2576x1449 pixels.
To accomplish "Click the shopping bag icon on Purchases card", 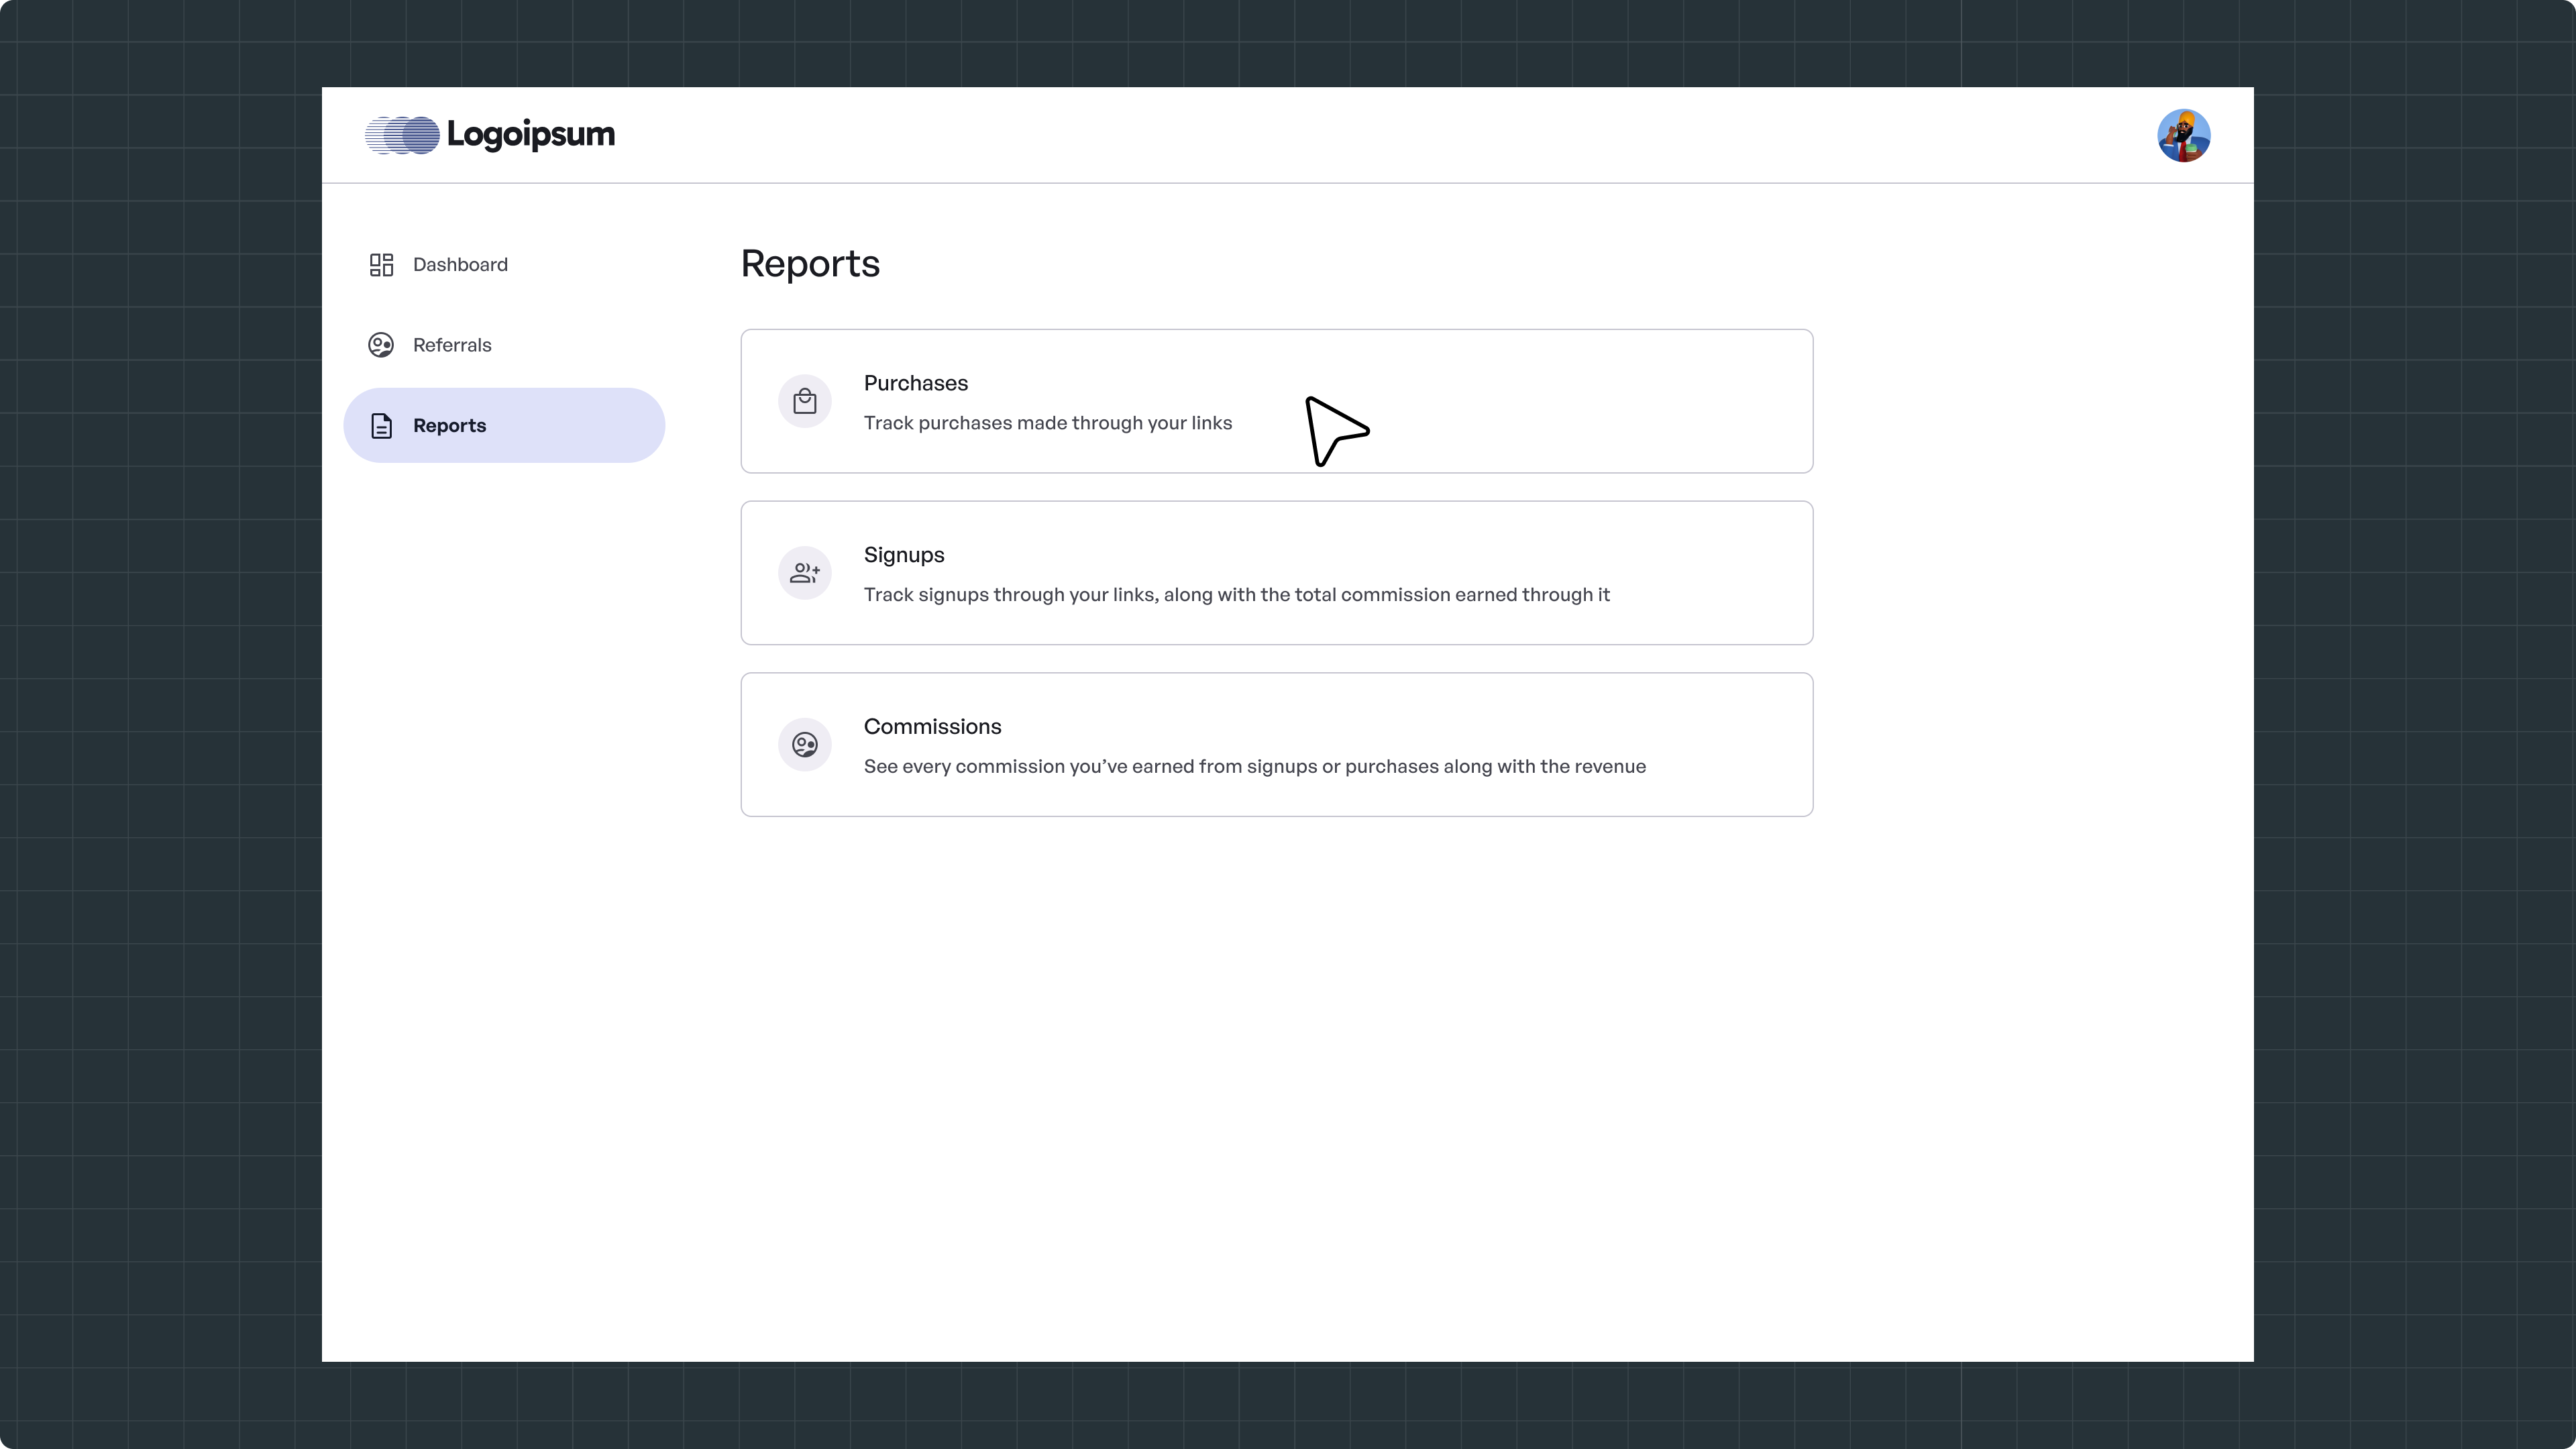I will tap(805, 402).
